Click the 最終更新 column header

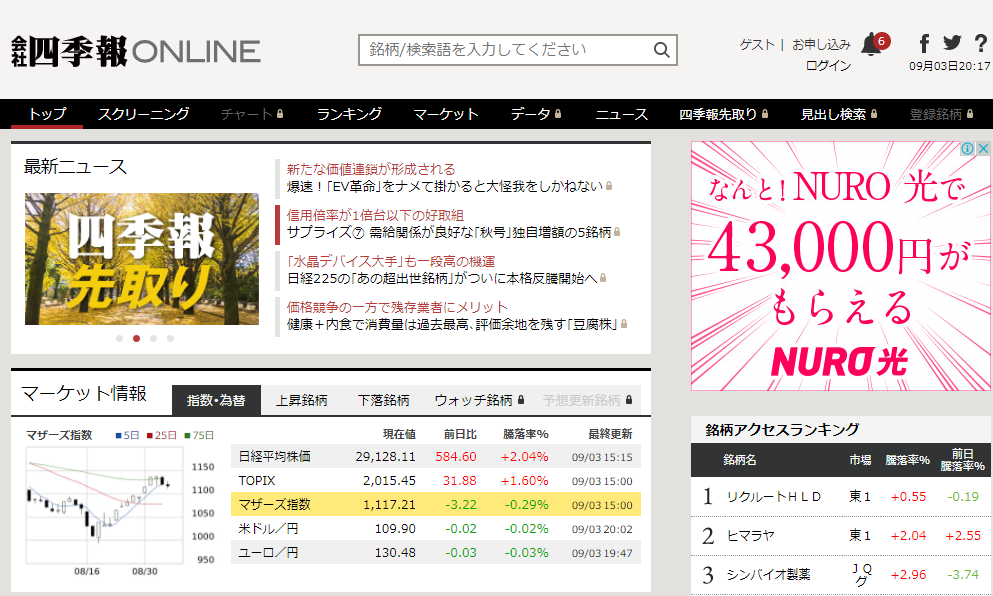coord(610,434)
